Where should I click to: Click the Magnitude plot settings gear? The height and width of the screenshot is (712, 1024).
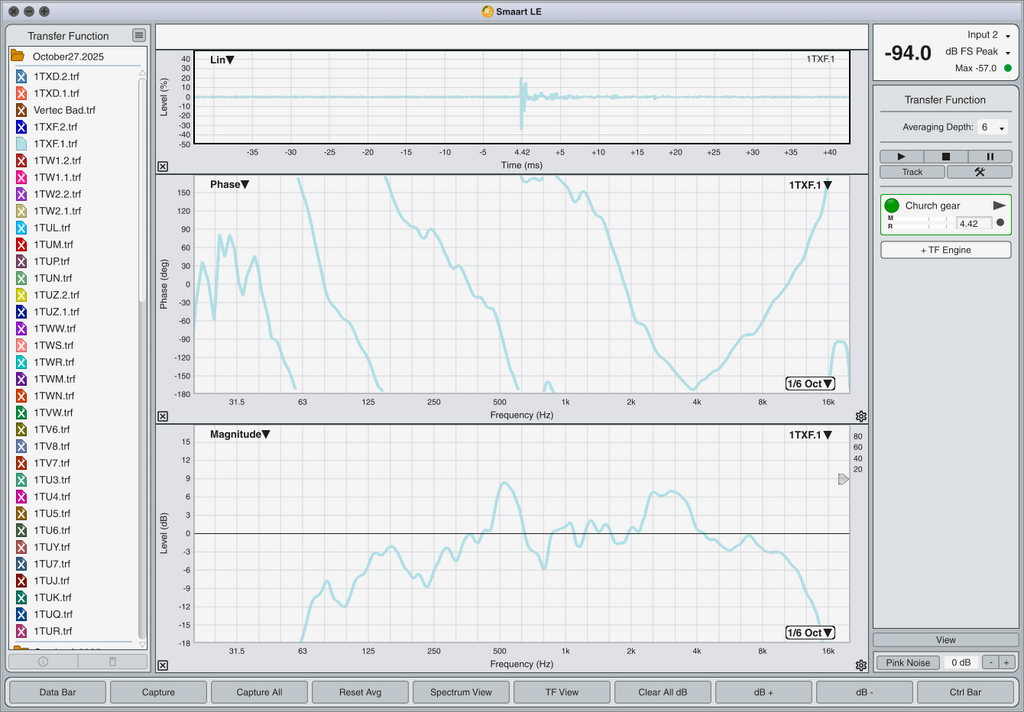coord(861,665)
